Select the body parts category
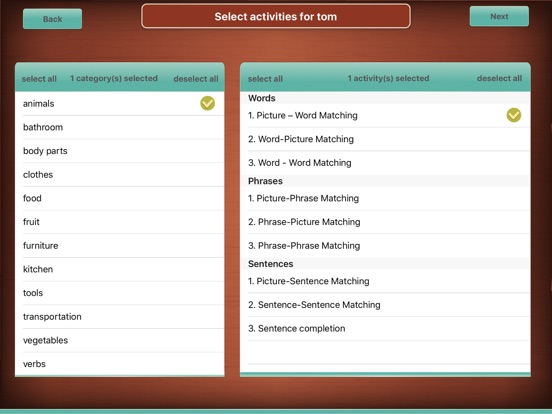This screenshot has width=552, height=414. pos(120,151)
